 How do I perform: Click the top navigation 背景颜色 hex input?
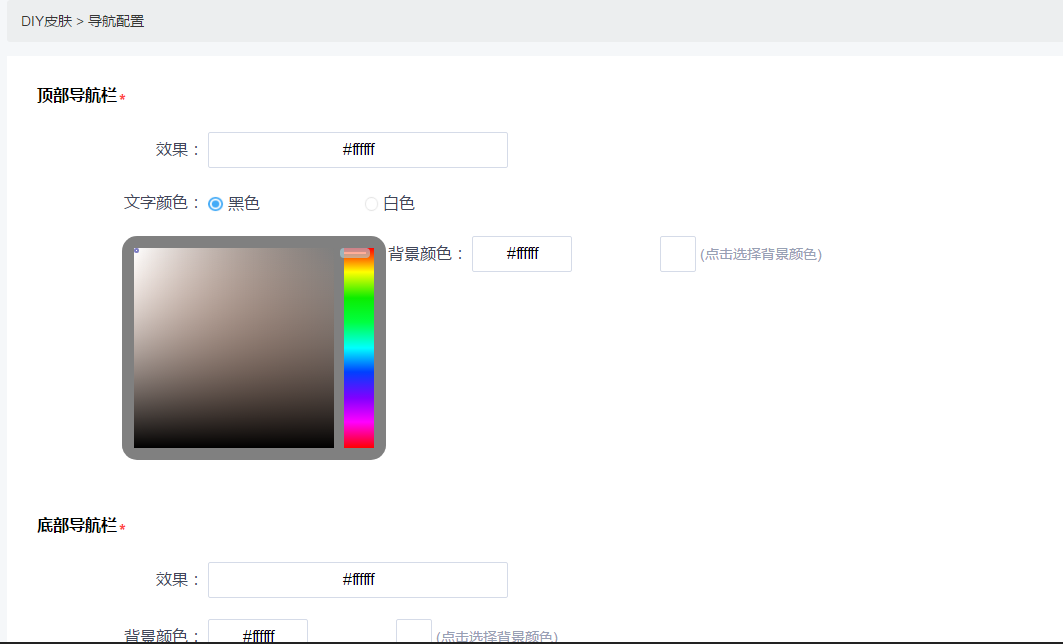pyautogui.click(x=522, y=254)
